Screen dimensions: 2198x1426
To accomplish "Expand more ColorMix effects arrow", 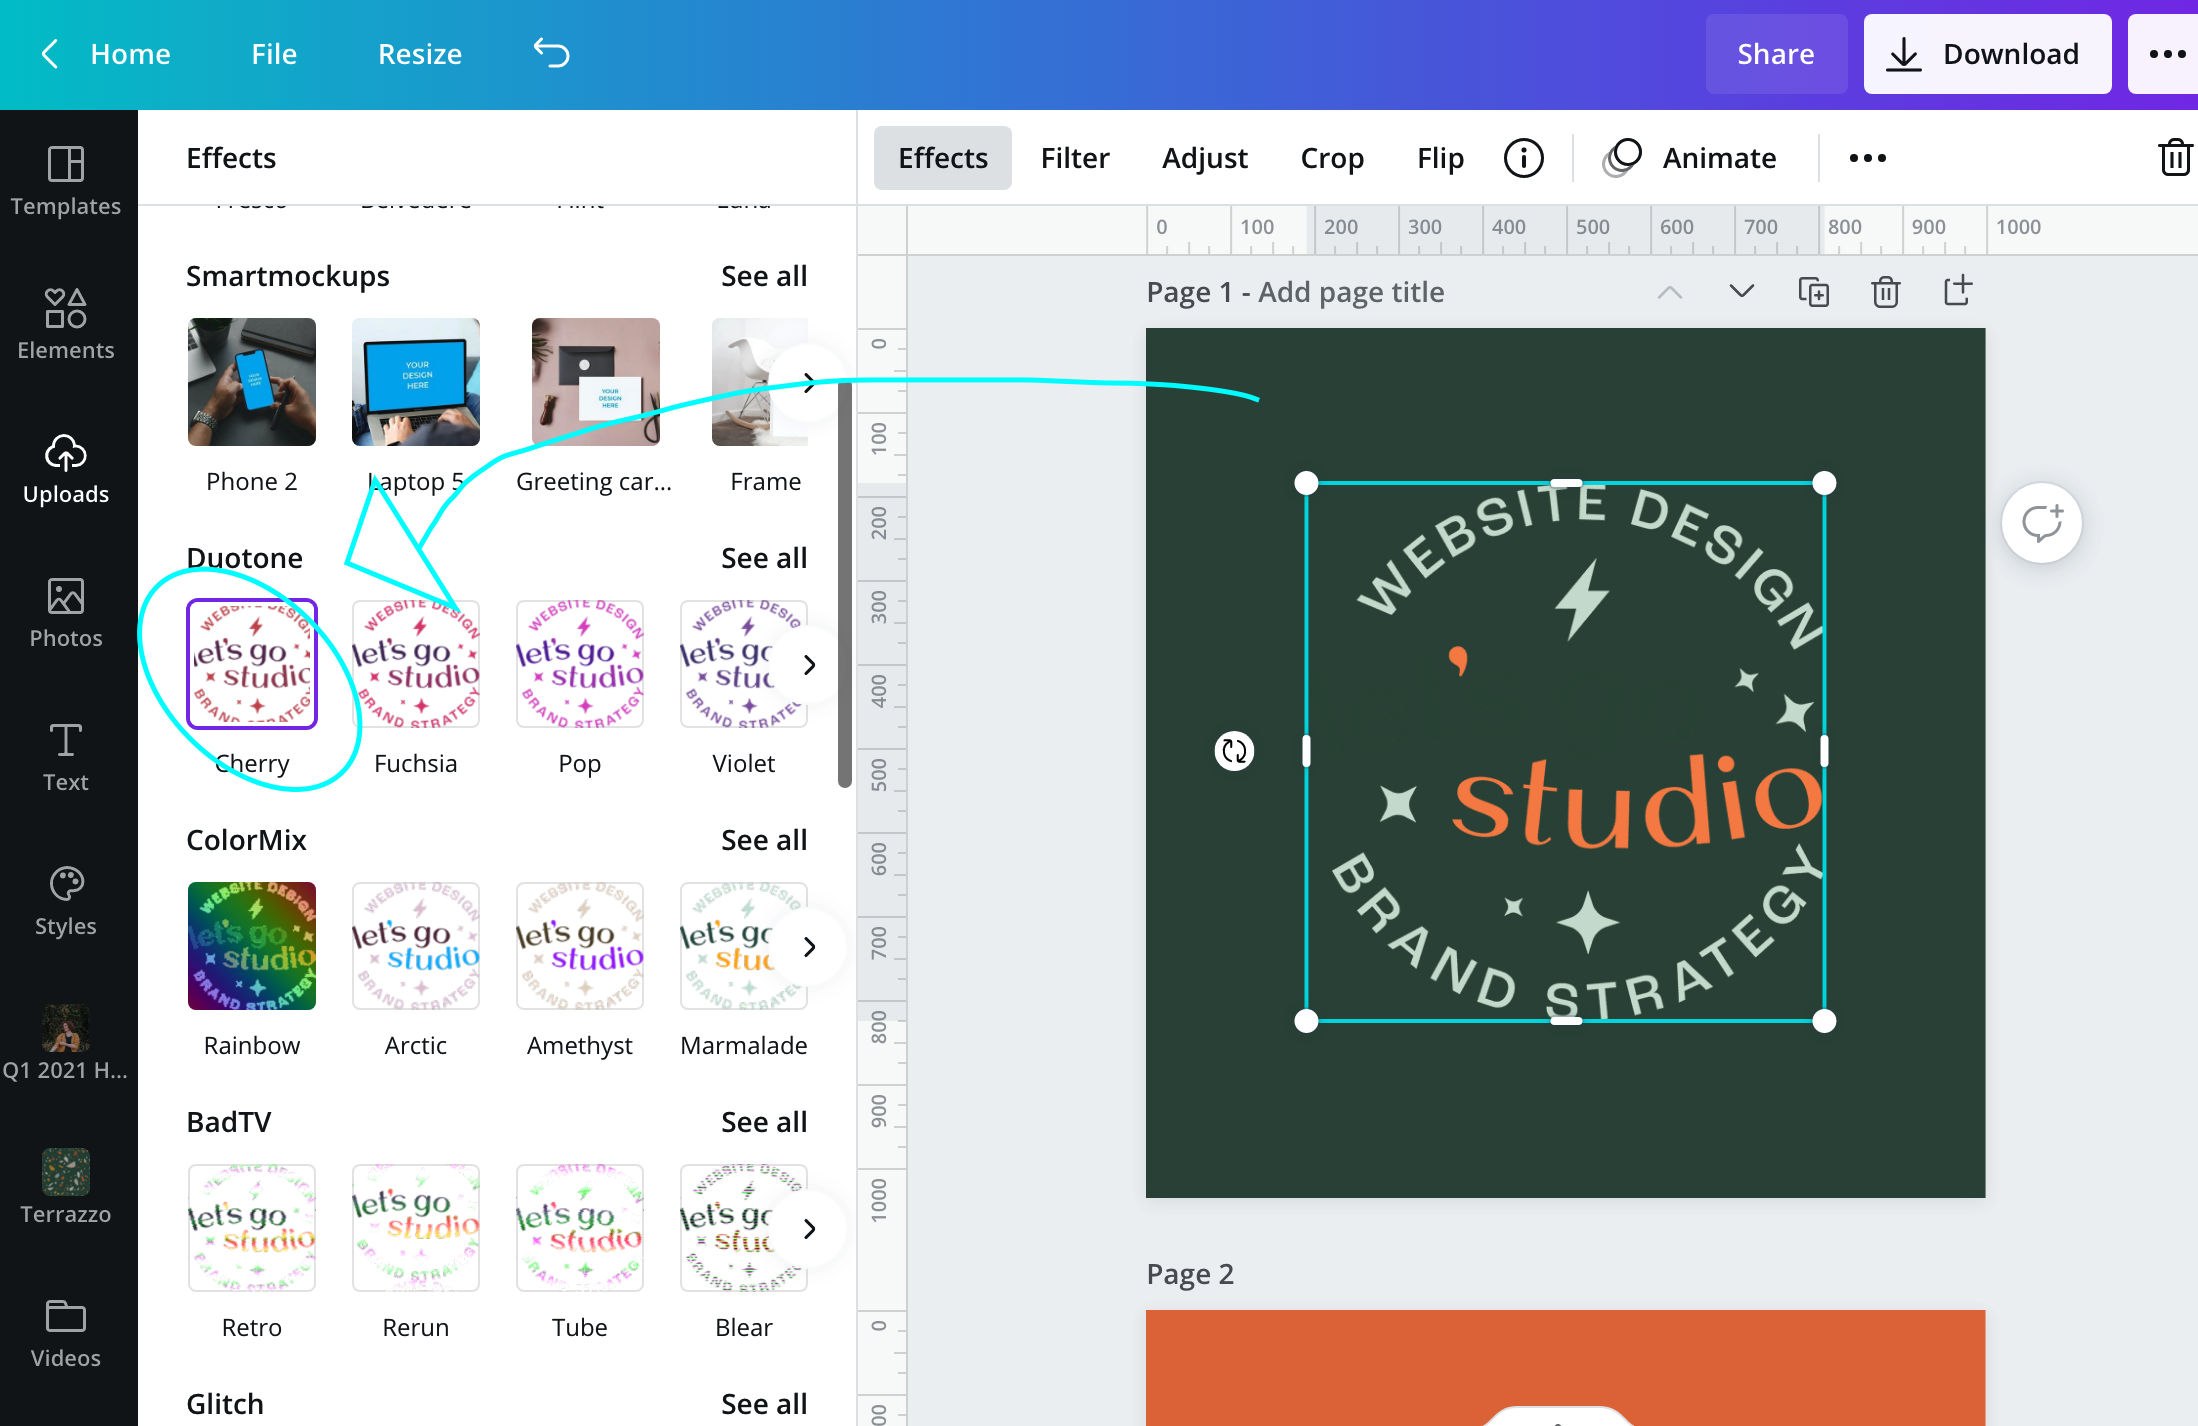I will (809, 947).
